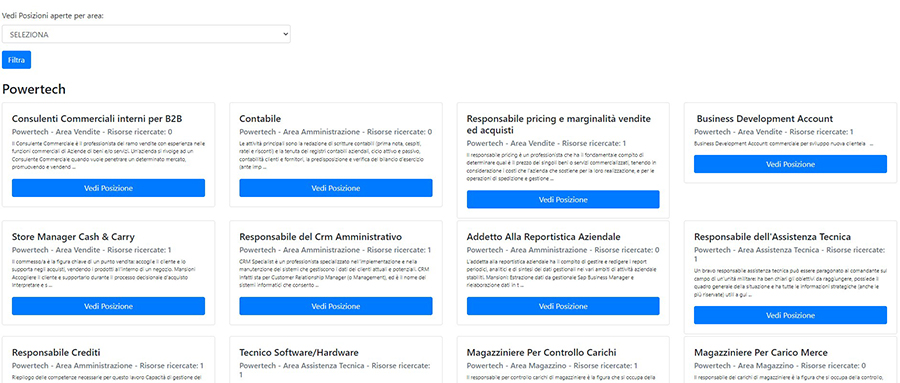The width and height of the screenshot is (900, 383).
Task: Open Vedi Posizione for Responsabile pricing e marginalità
Action: click(x=563, y=199)
